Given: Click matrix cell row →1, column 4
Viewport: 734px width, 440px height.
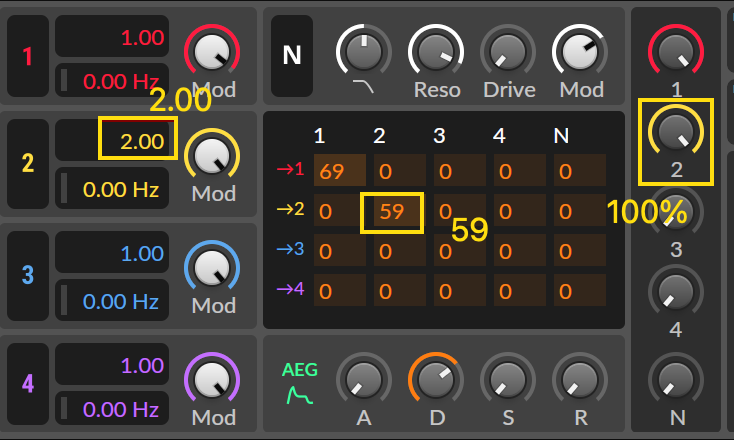Looking at the screenshot, I should click(x=520, y=170).
